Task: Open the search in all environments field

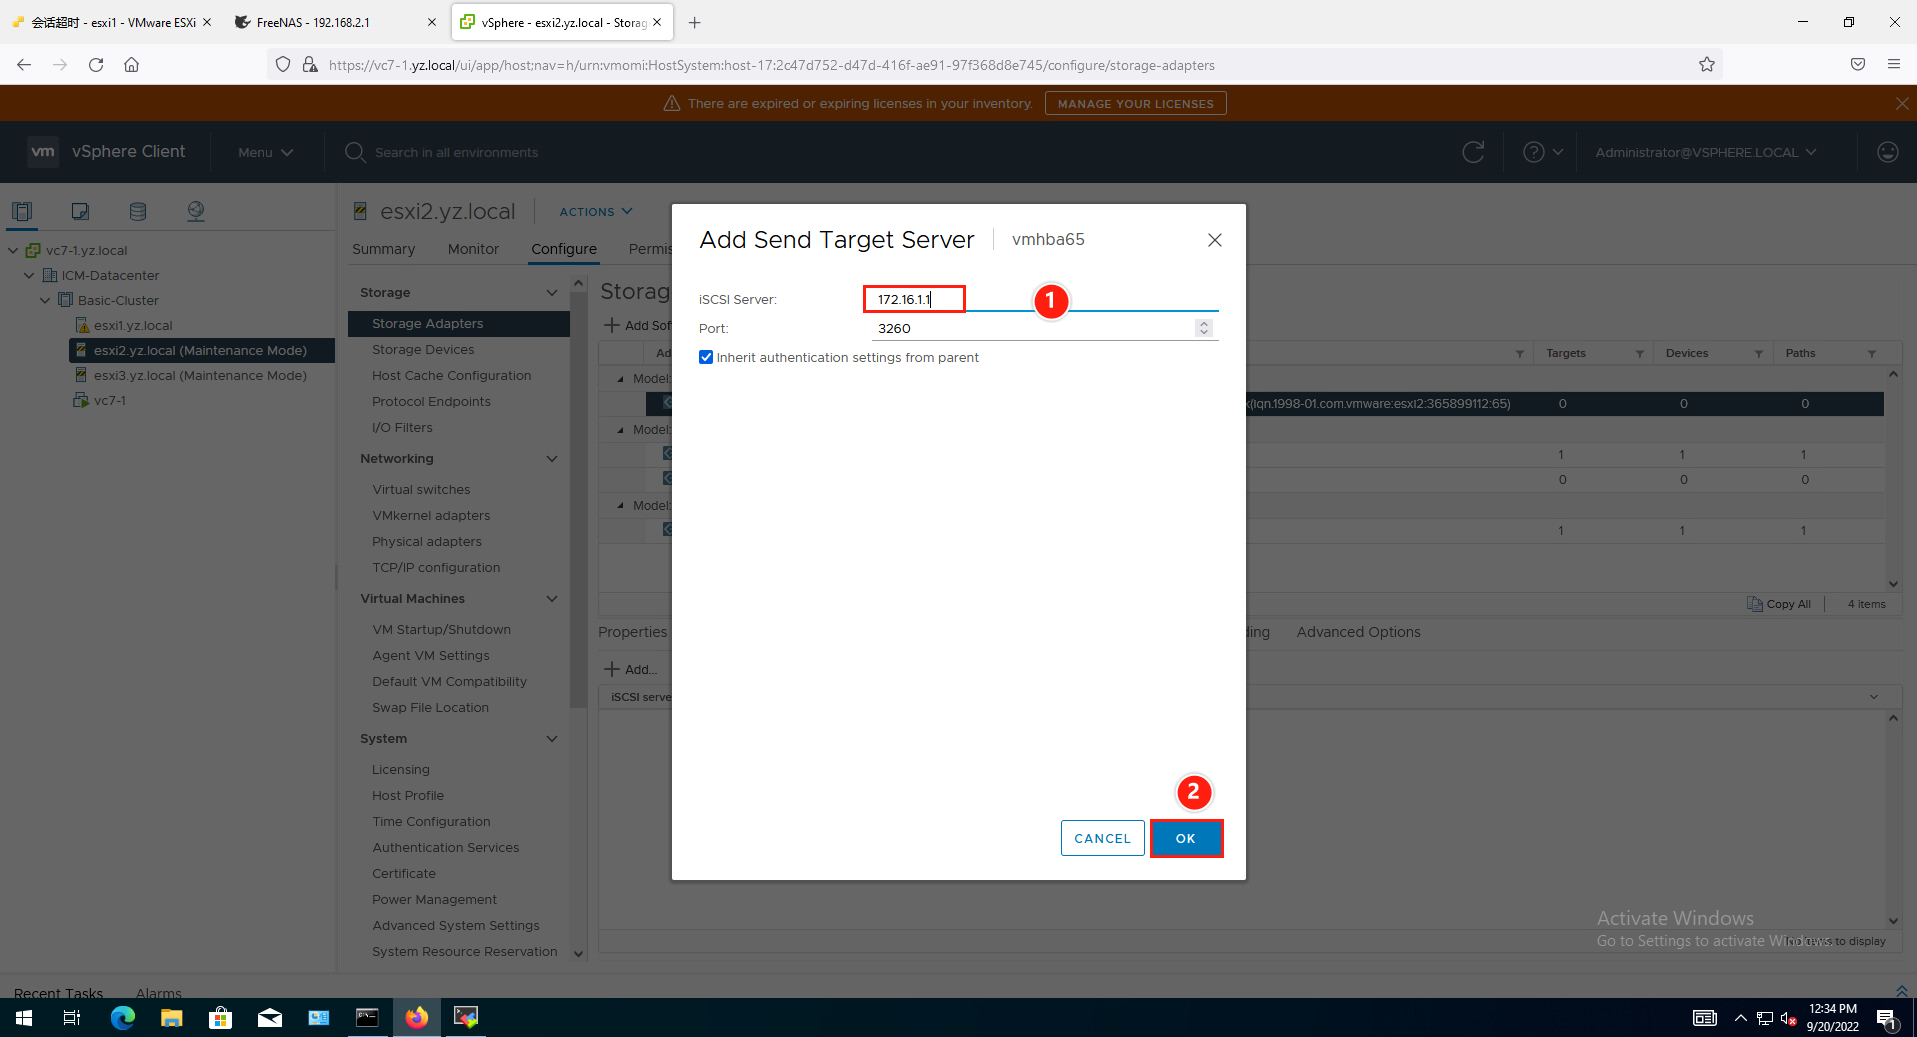Action: pos(455,152)
